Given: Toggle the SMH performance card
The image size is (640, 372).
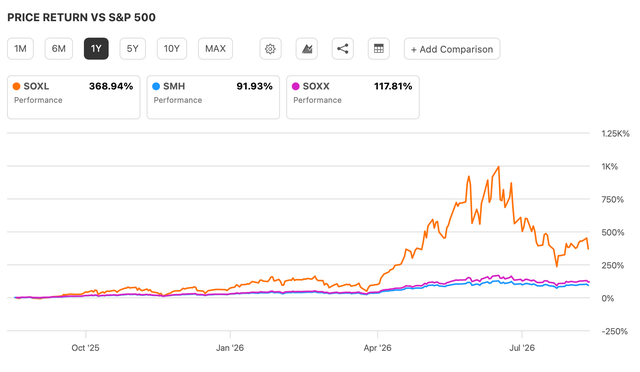Looking at the screenshot, I should pos(213,97).
